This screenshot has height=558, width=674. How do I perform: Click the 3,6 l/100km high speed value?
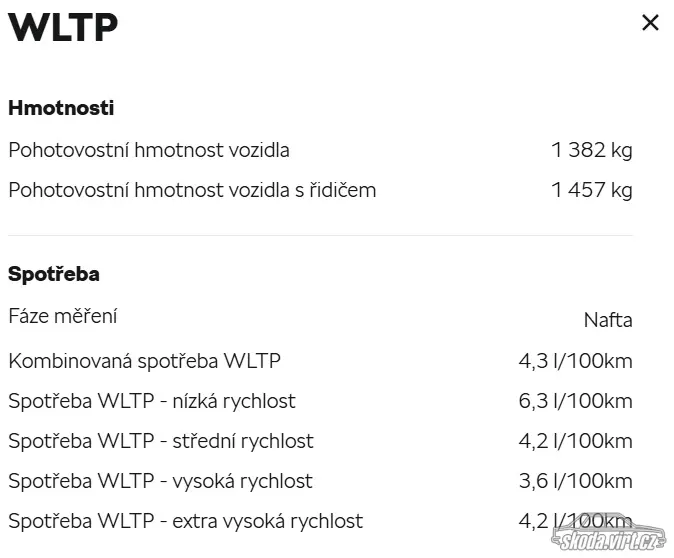pos(575,481)
